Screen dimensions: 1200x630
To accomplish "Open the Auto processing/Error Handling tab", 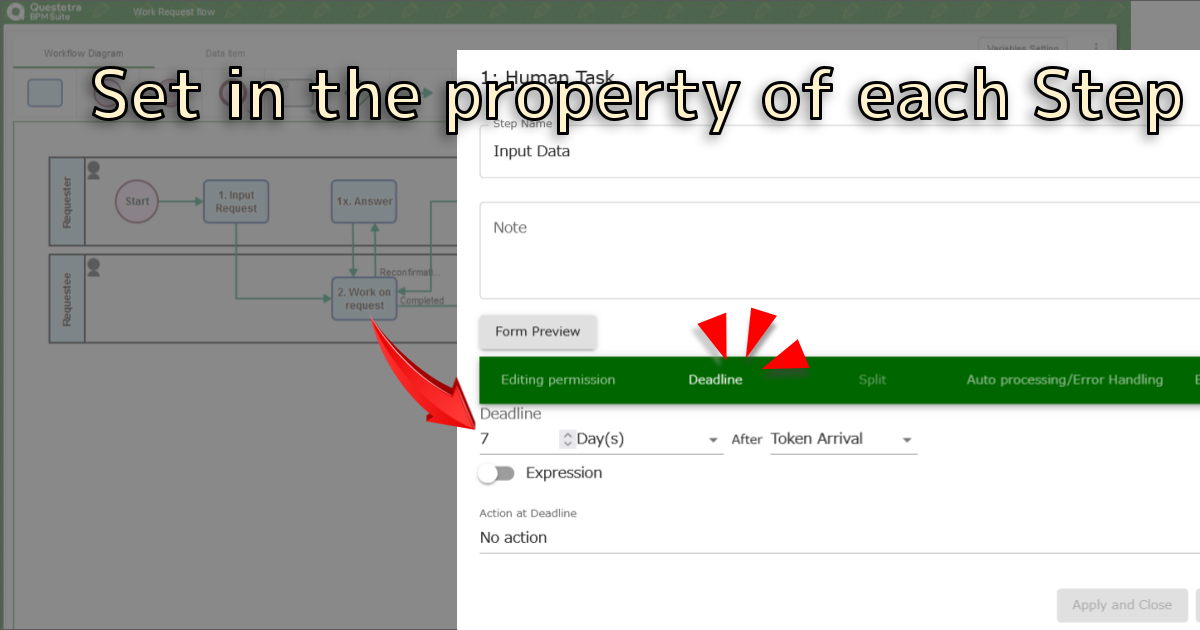I will pyautogui.click(x=1064, y=380).
